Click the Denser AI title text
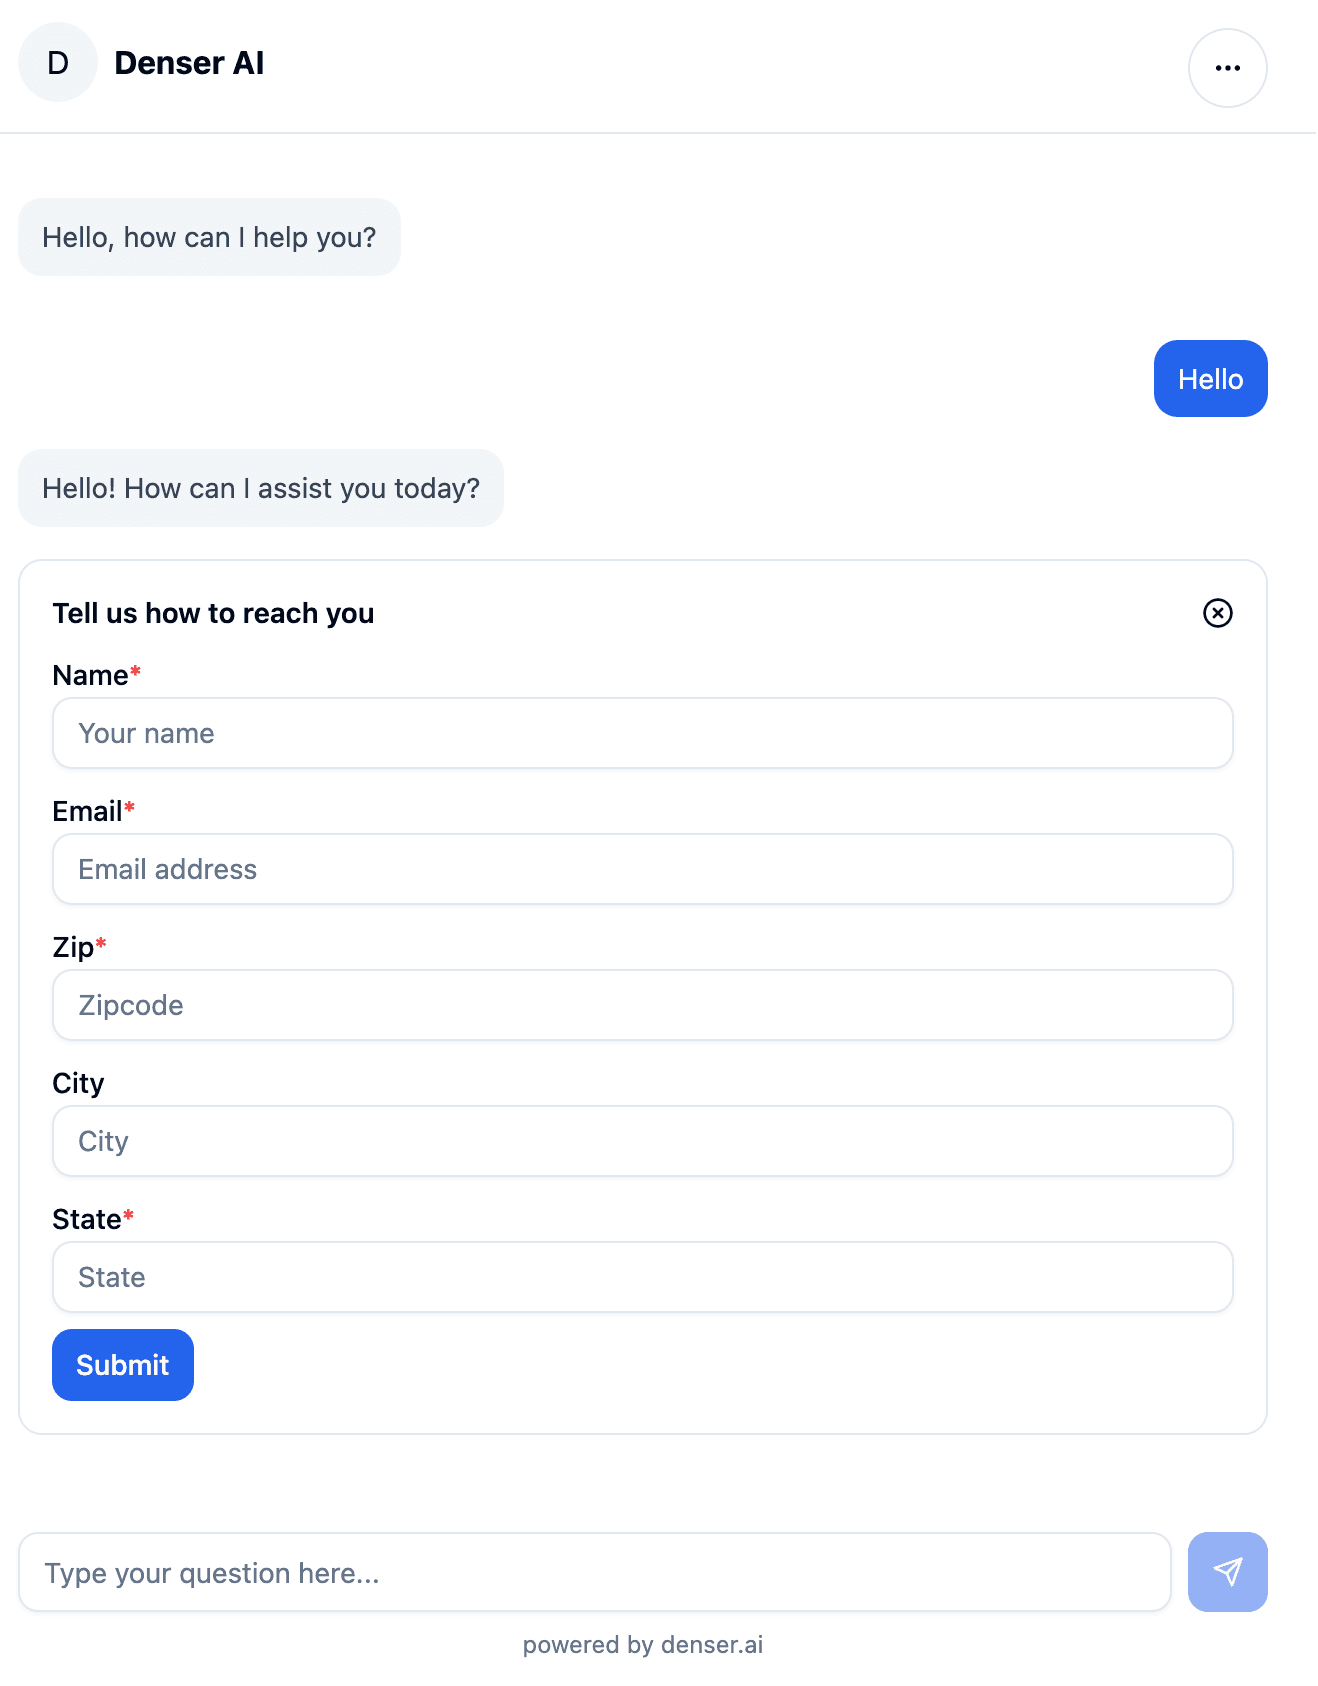1318x1686 pixels. (190, 62)
